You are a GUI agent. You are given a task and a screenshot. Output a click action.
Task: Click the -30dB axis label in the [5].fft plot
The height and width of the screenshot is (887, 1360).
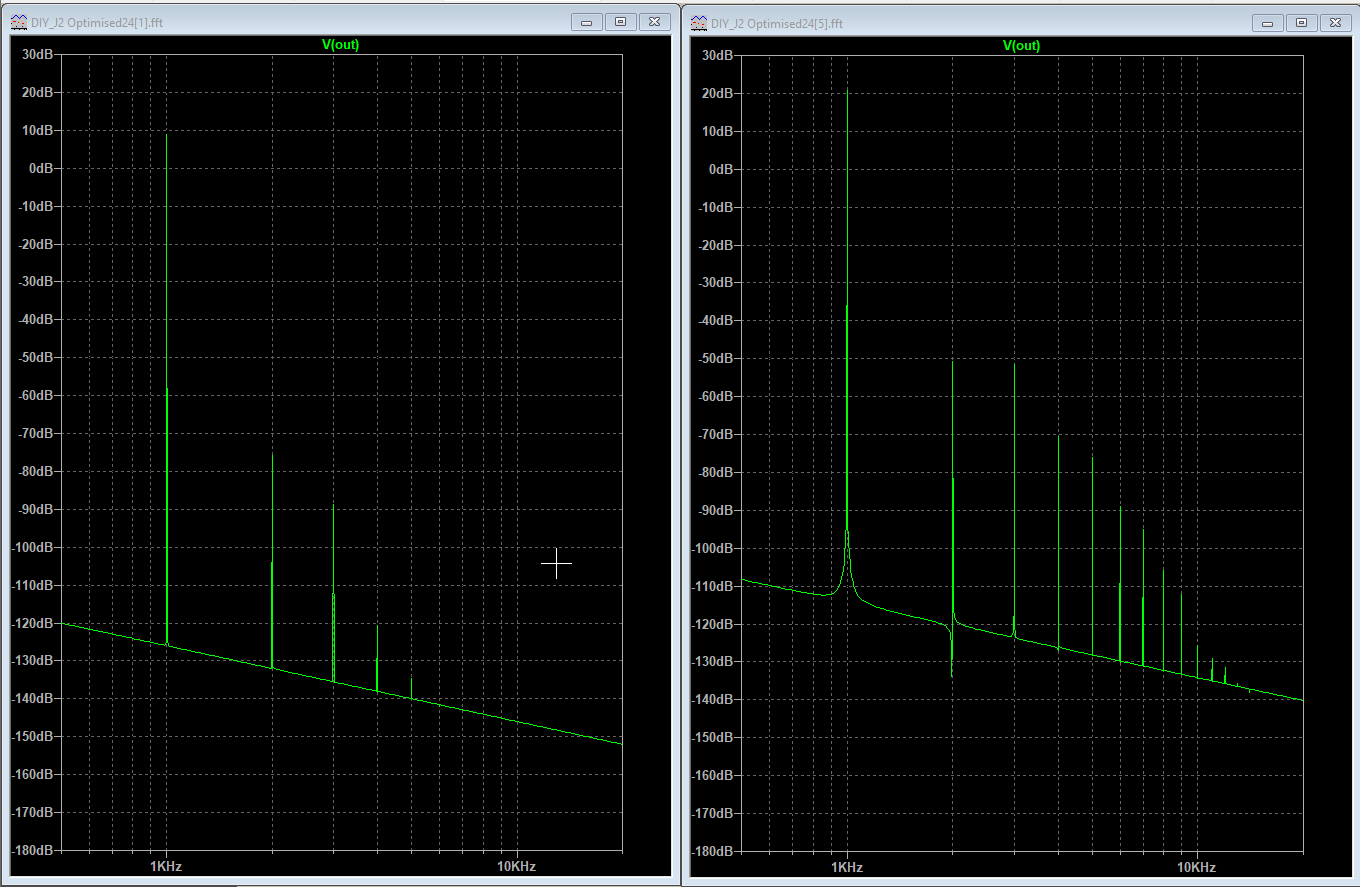tap(717, 282)
